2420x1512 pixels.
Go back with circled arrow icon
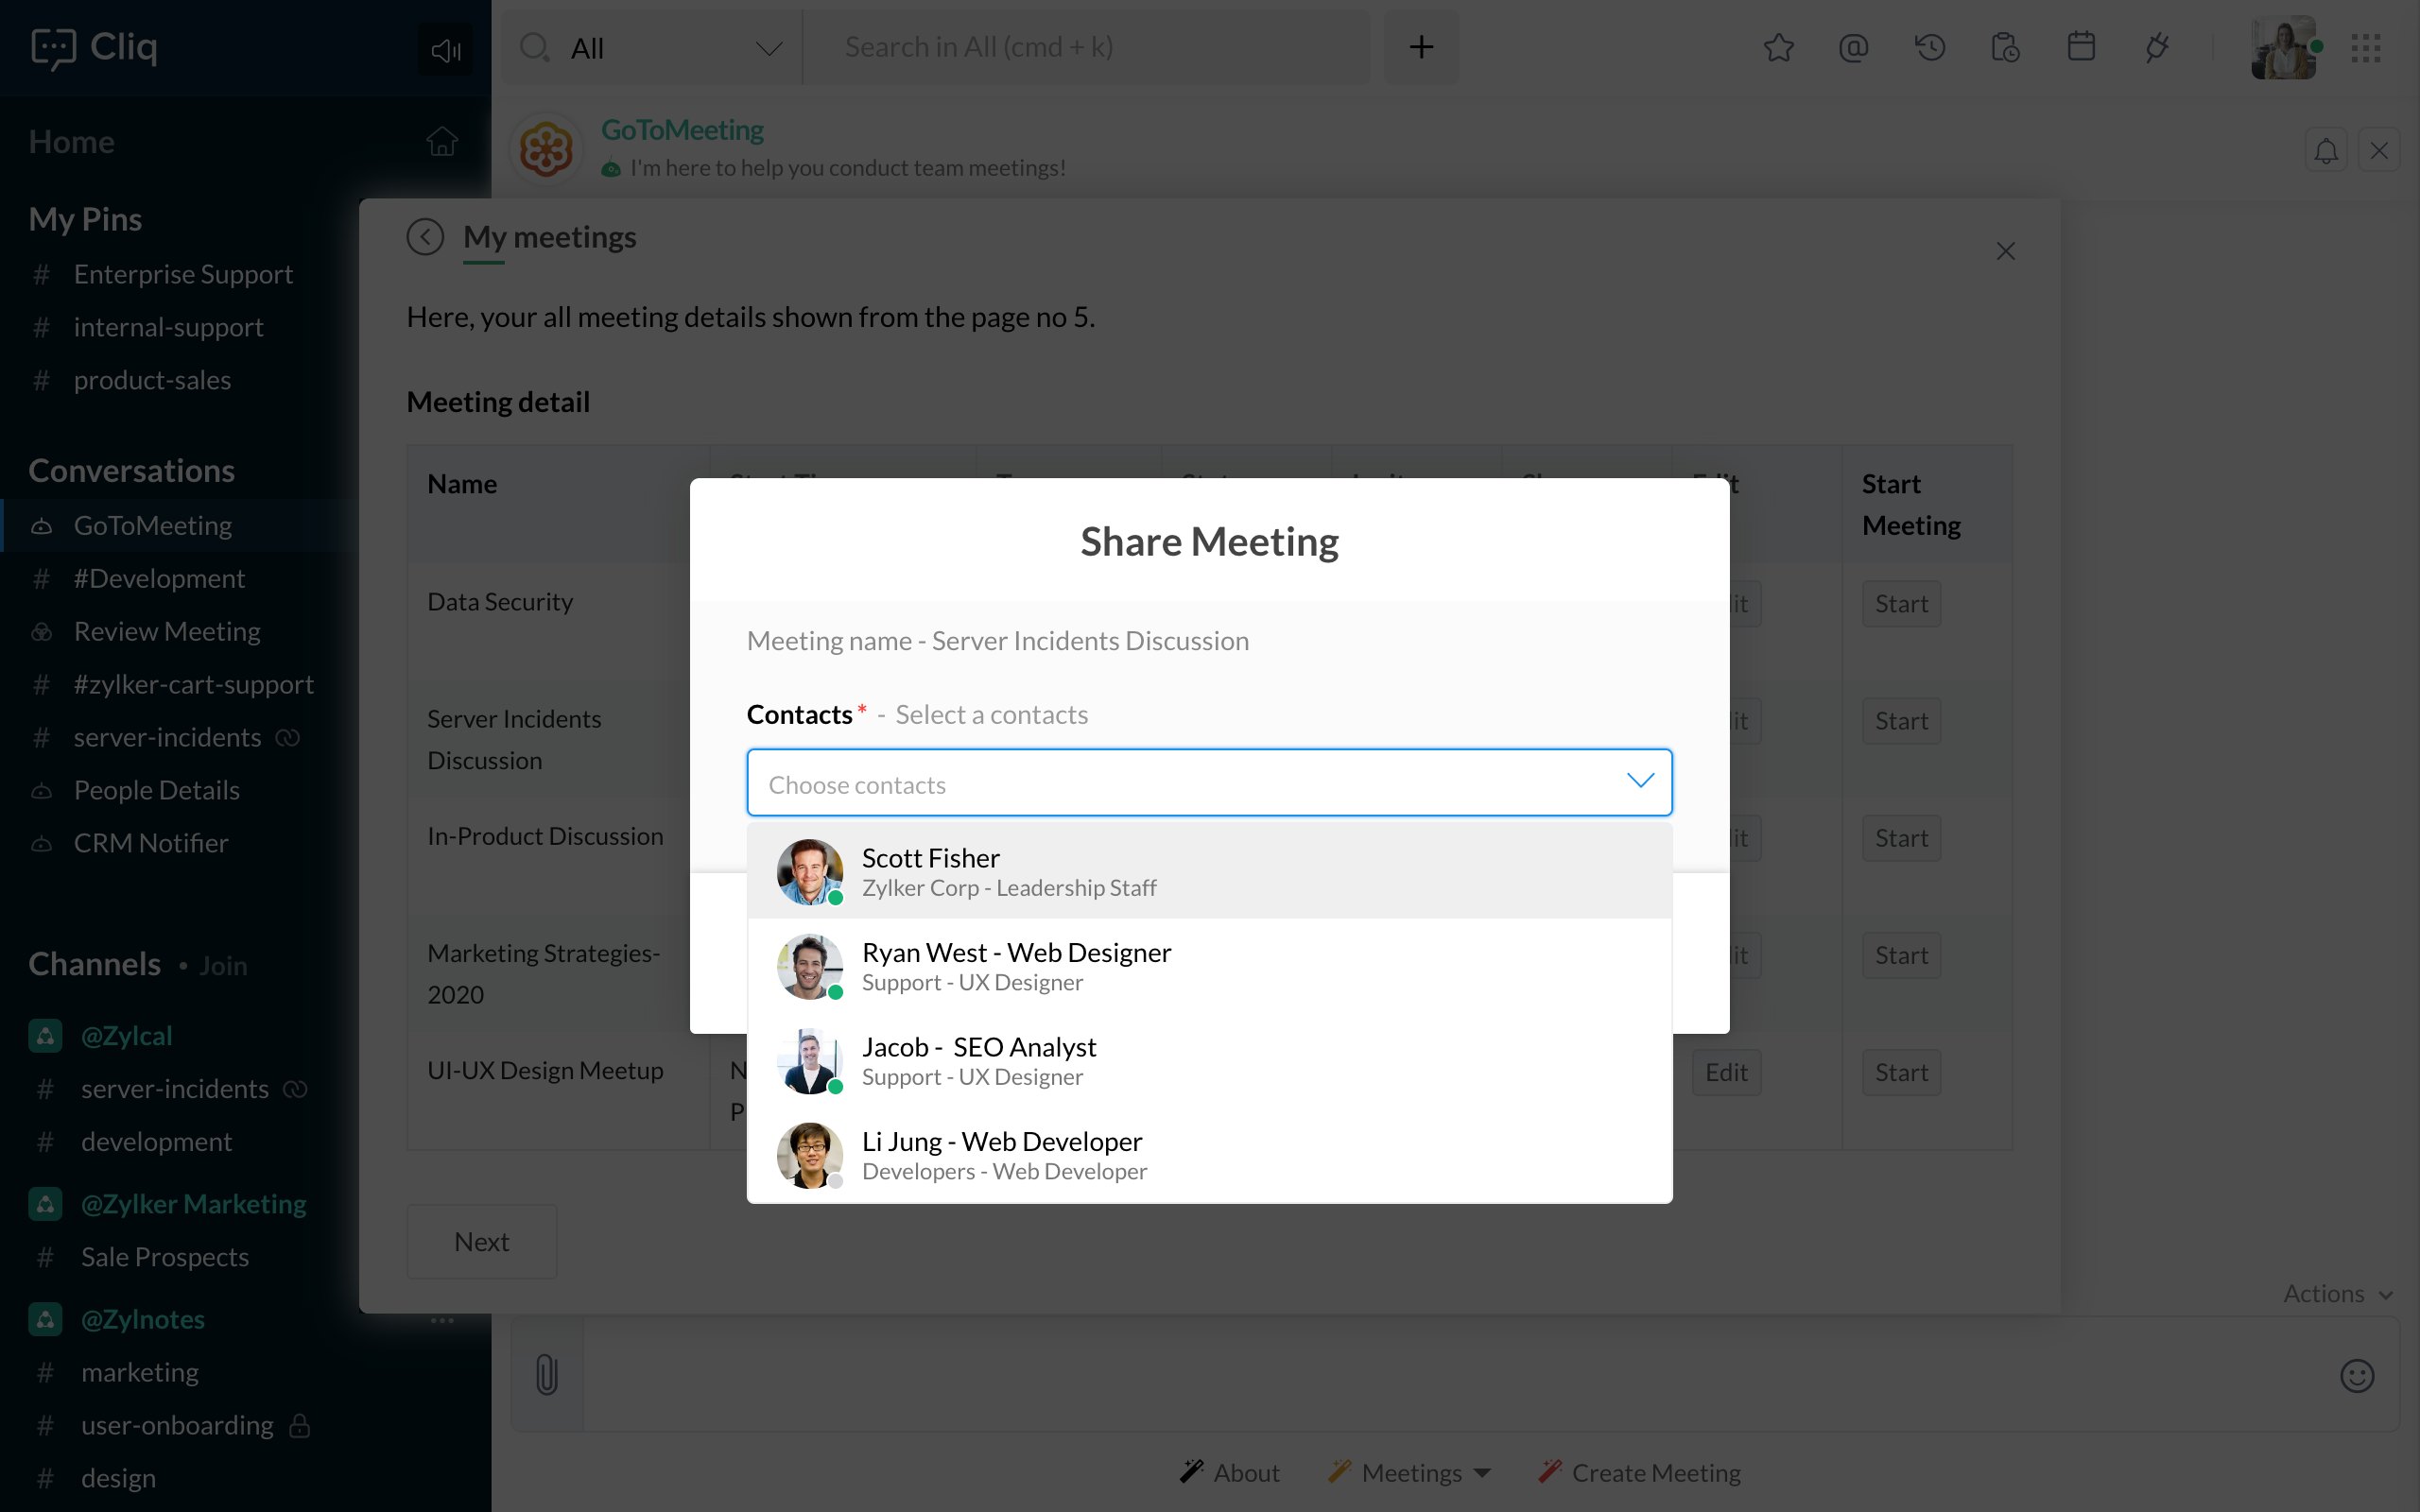[425, 237]
